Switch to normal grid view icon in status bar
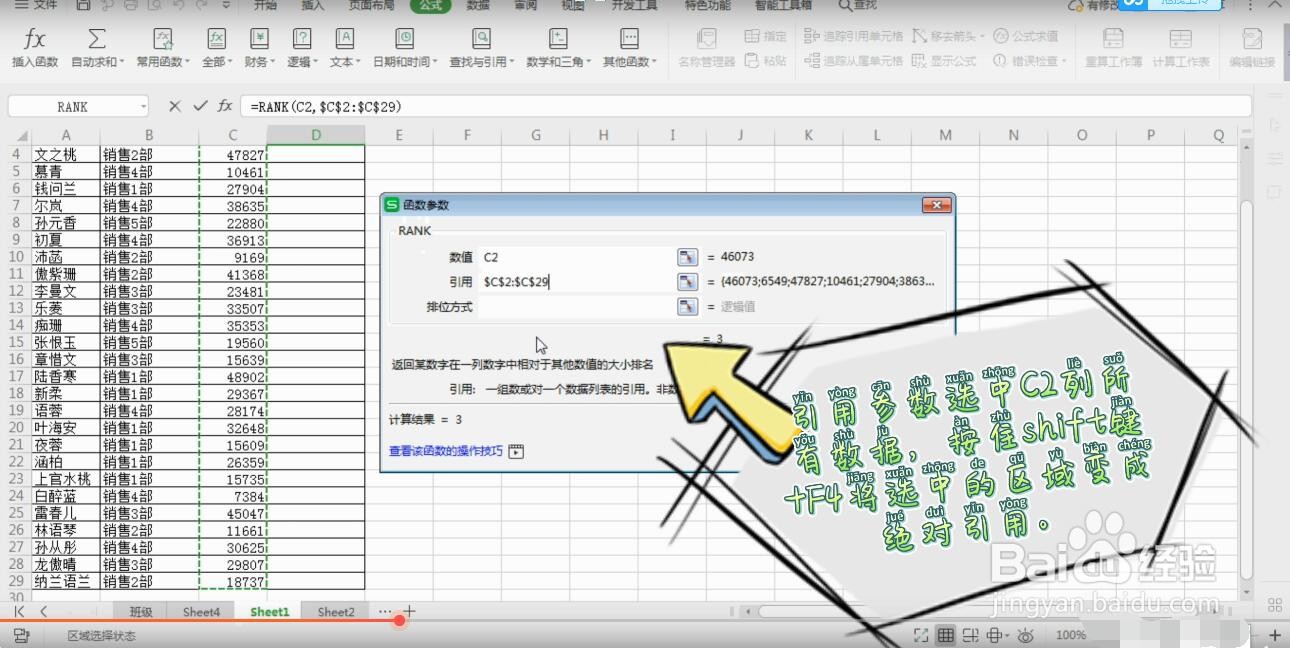1290x648 pixels. (946, 635)
